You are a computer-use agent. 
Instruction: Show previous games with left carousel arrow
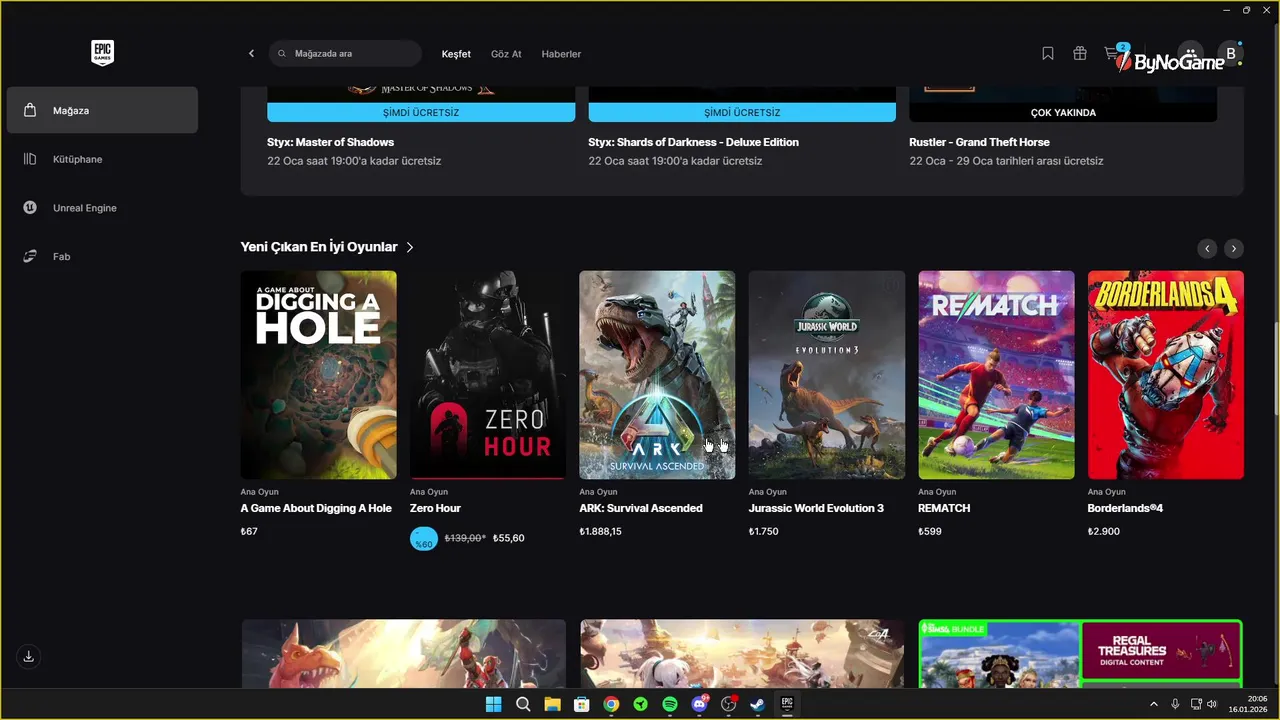point(1207,248)
